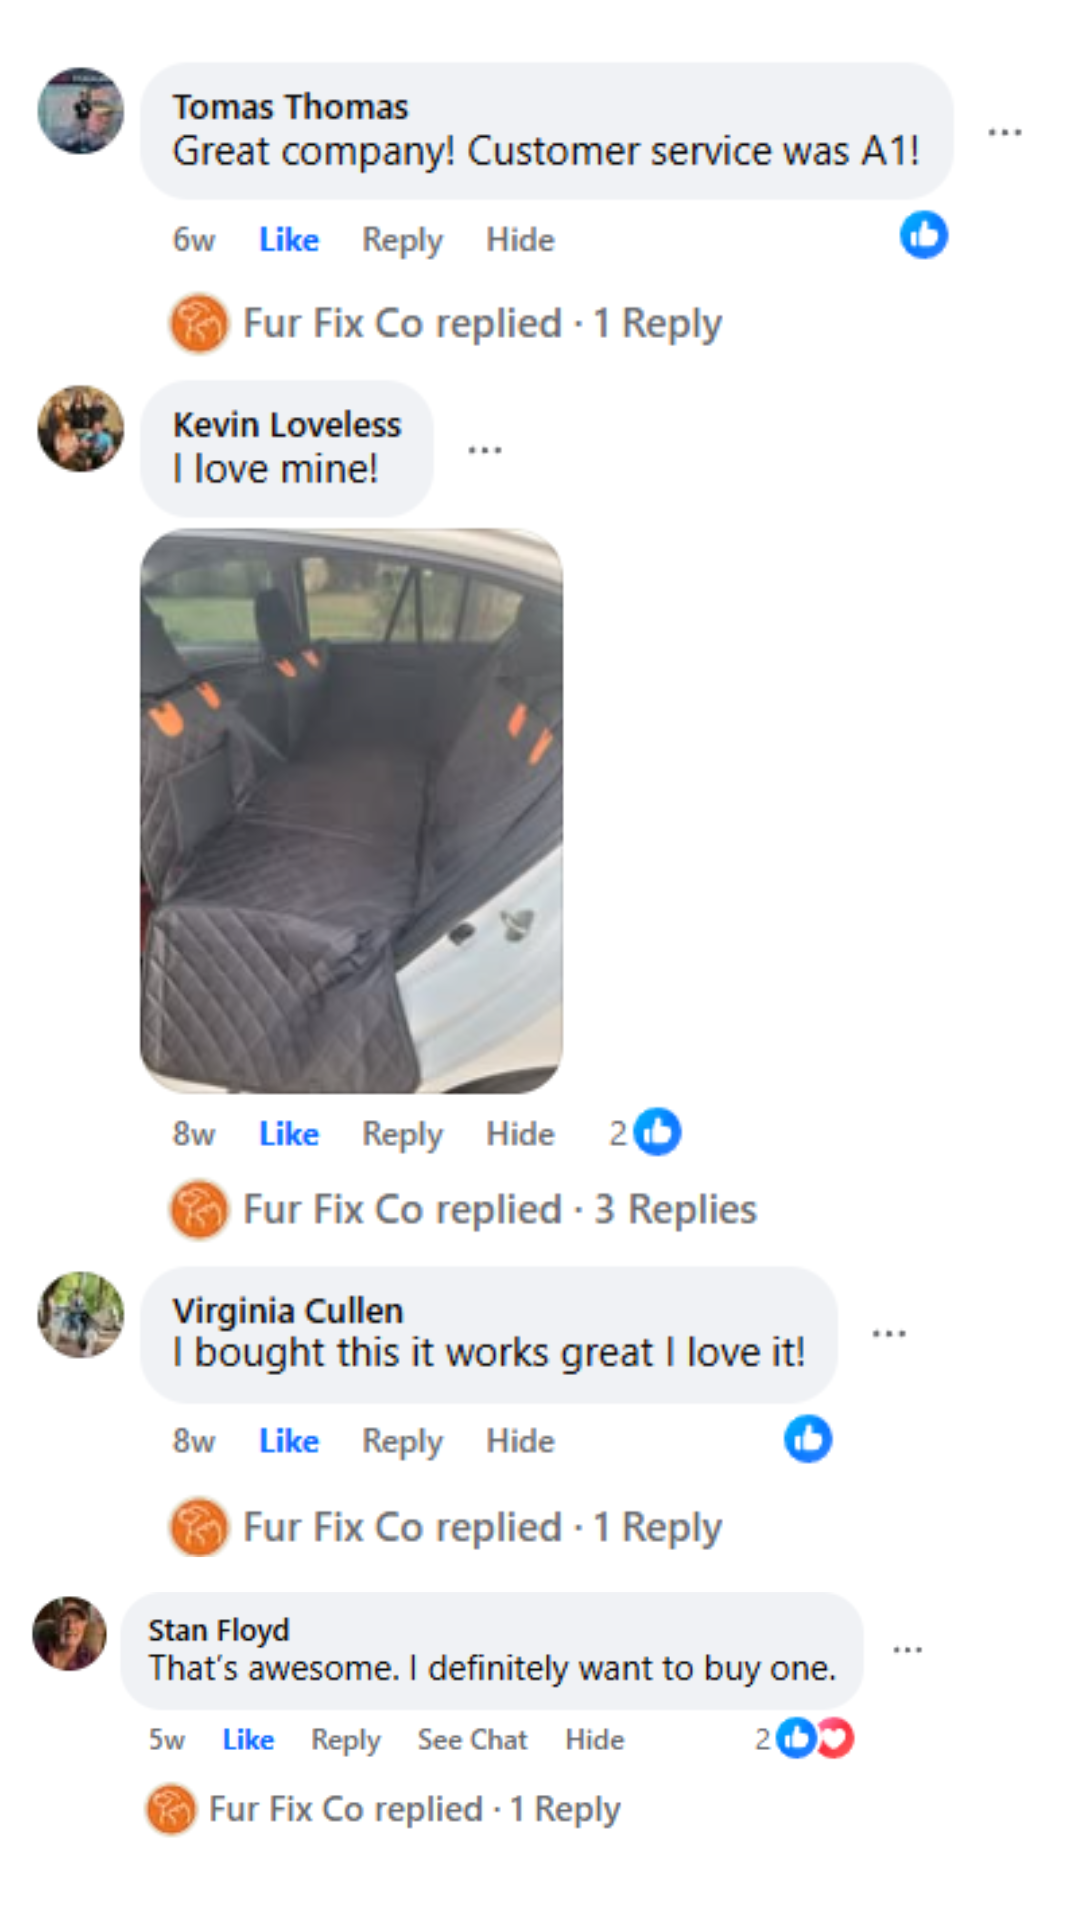Like Stan Floyd's comment
This screenshot has width=1080, height=1920.
[248, 1740]
